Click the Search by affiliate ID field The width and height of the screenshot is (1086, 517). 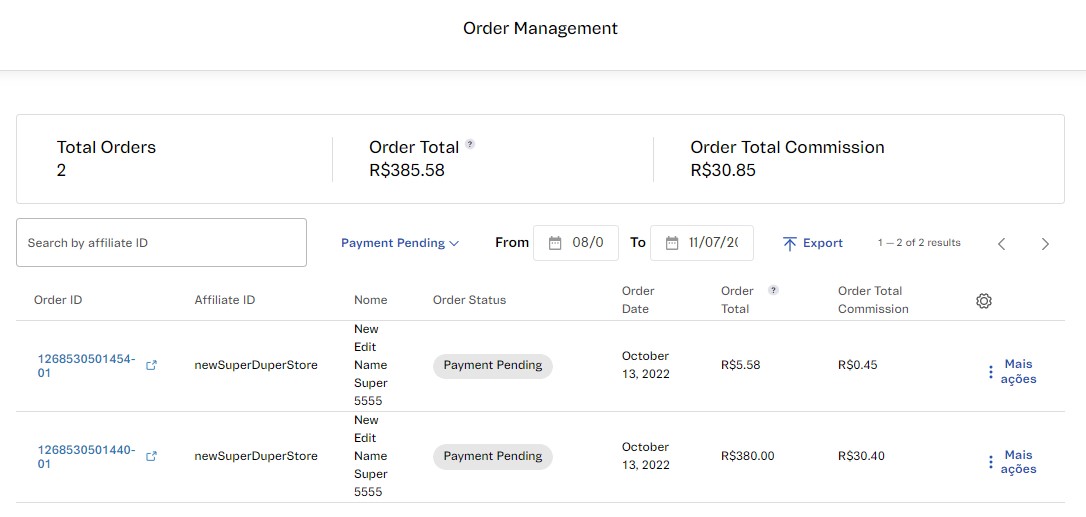click(x=161, y=243)
